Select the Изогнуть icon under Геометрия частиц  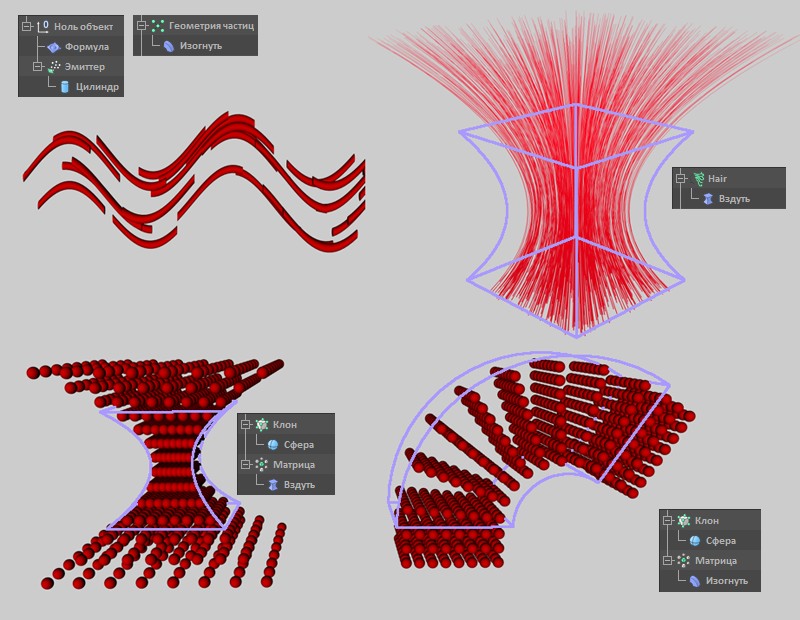tap(169, 46)
